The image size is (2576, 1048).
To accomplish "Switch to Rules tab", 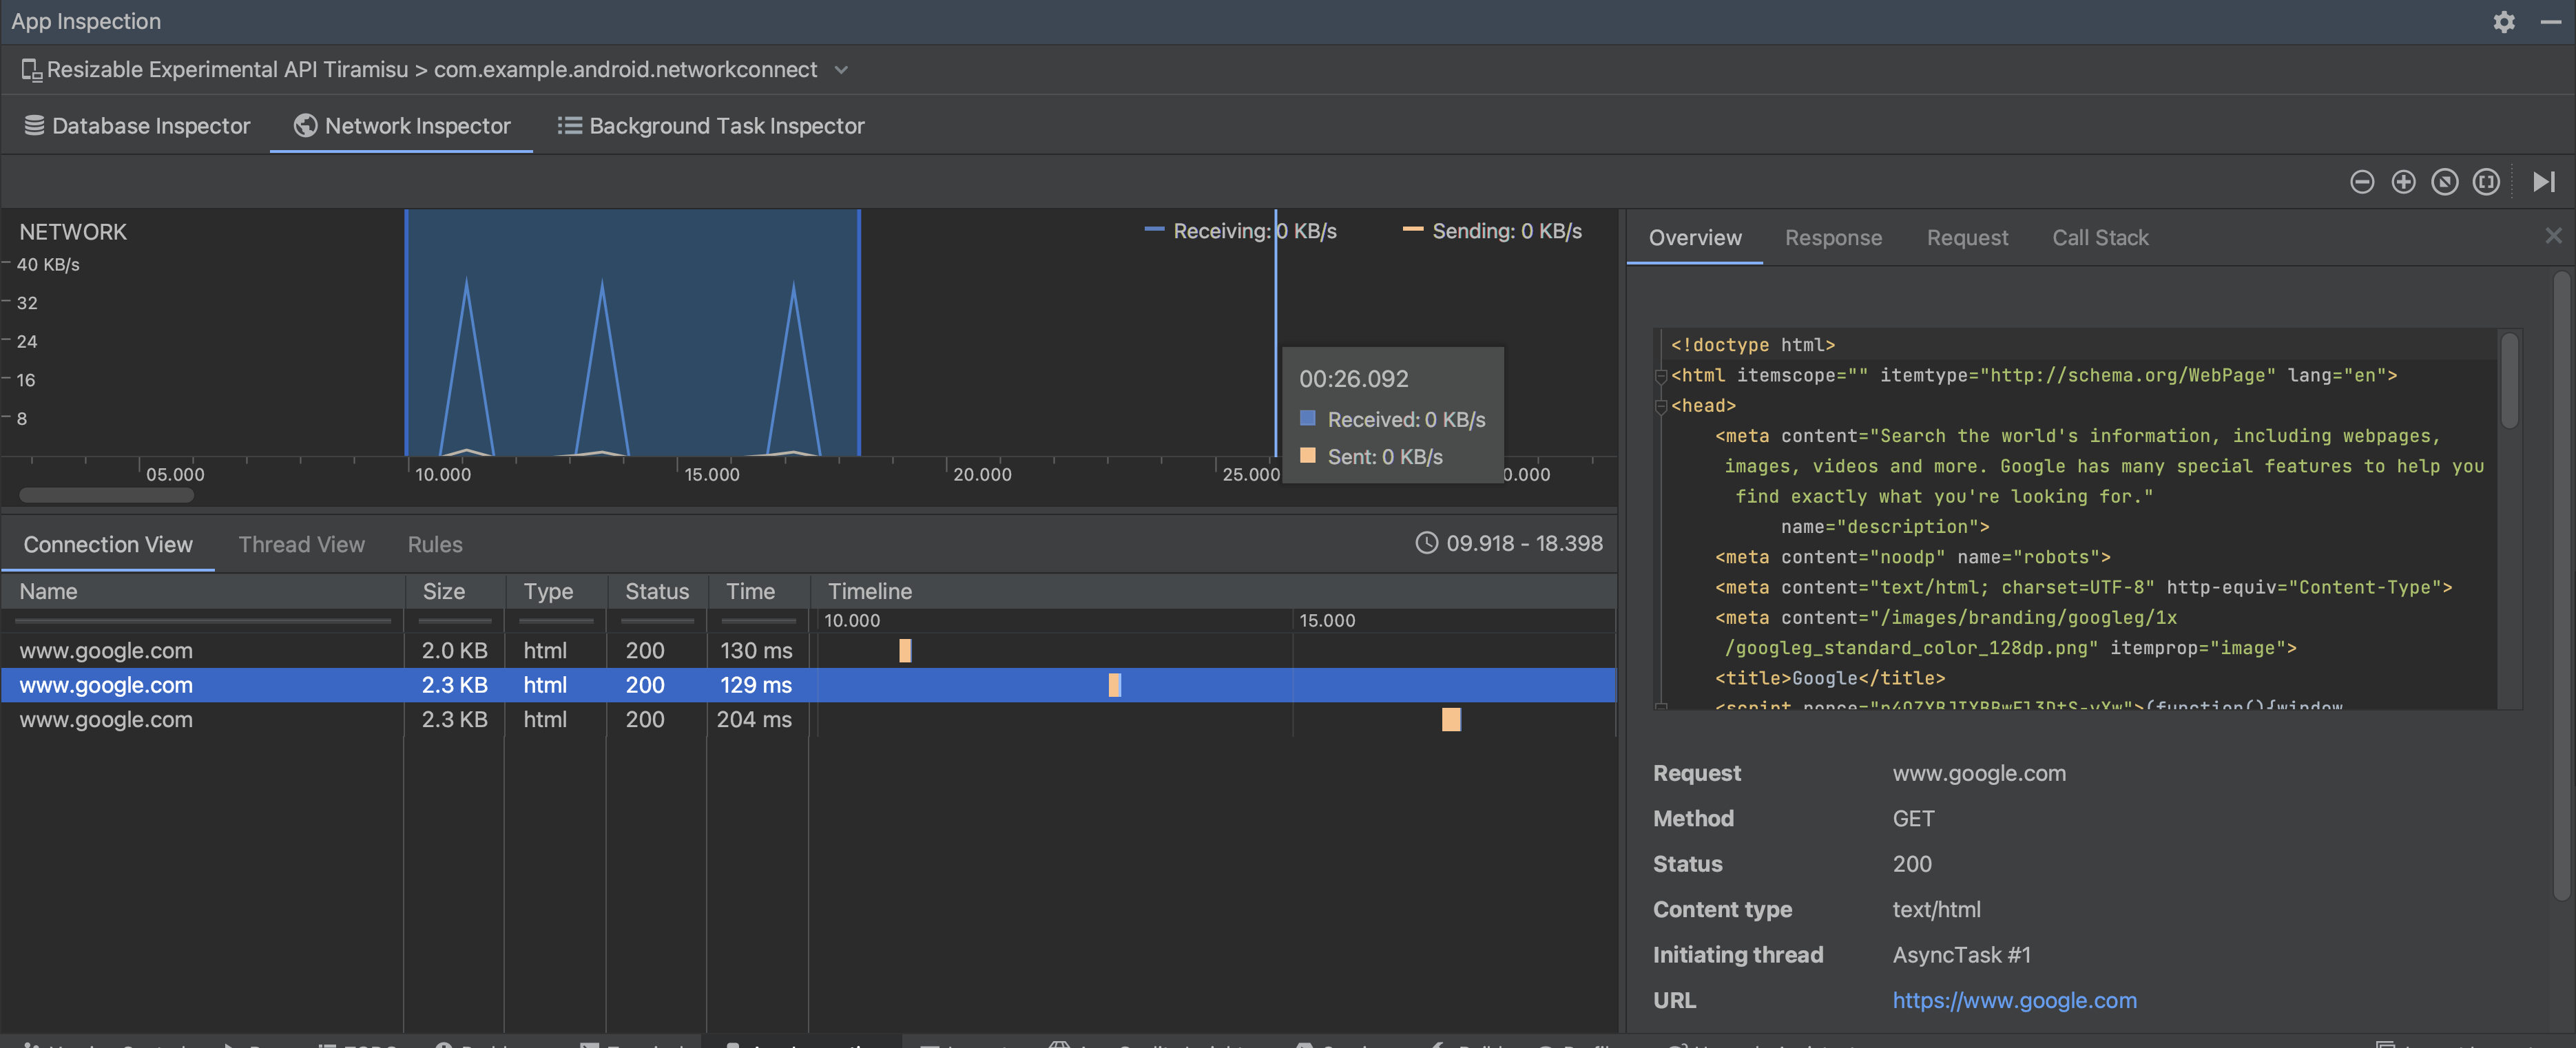I will pos(435,544).
